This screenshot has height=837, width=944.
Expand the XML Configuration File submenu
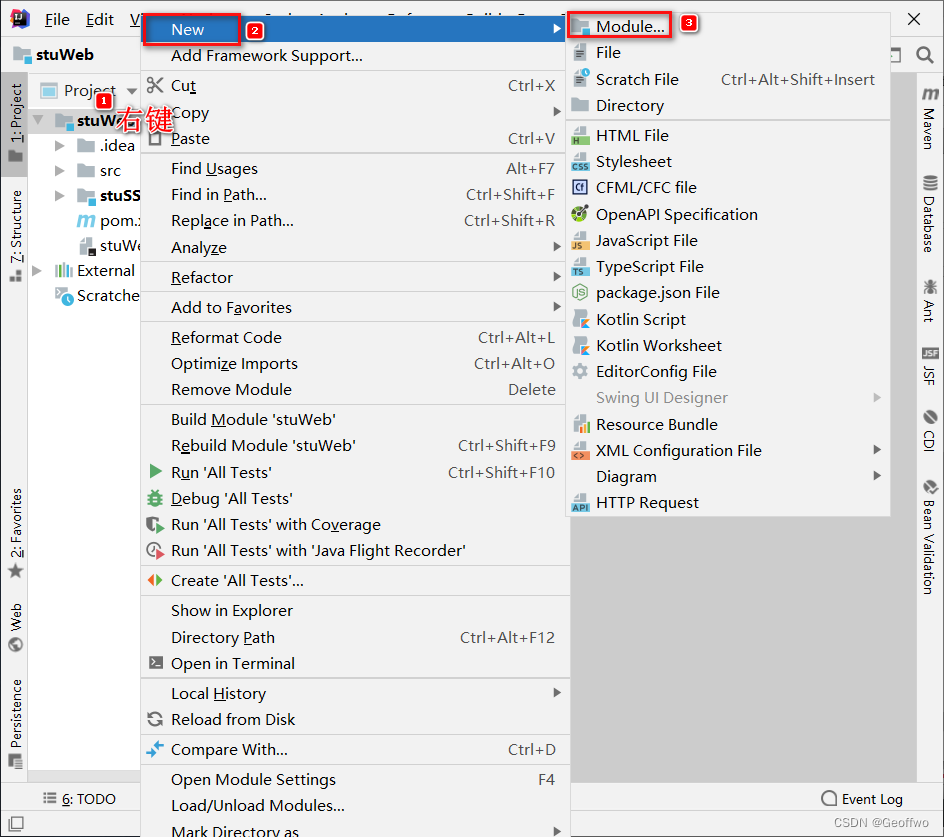point(728,450)
